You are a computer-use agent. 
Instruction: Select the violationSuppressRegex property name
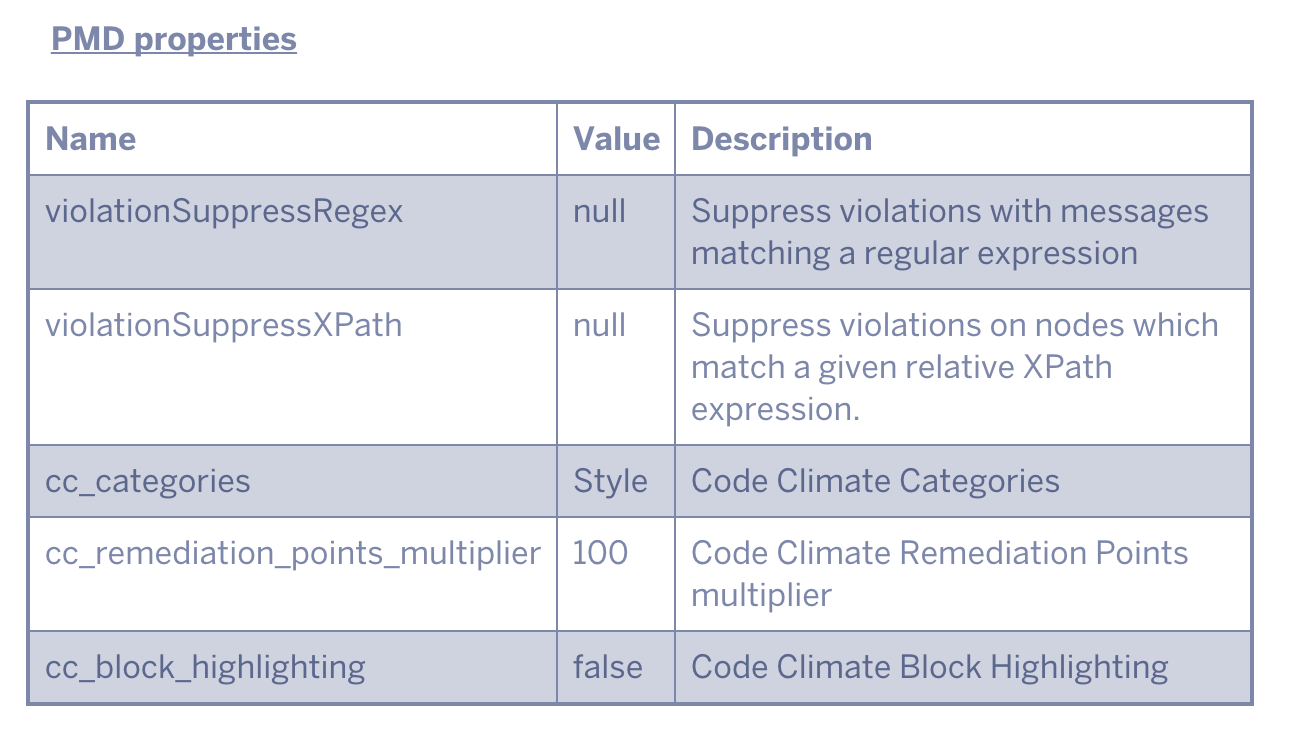pyautogui.click(x=224, y=212)
